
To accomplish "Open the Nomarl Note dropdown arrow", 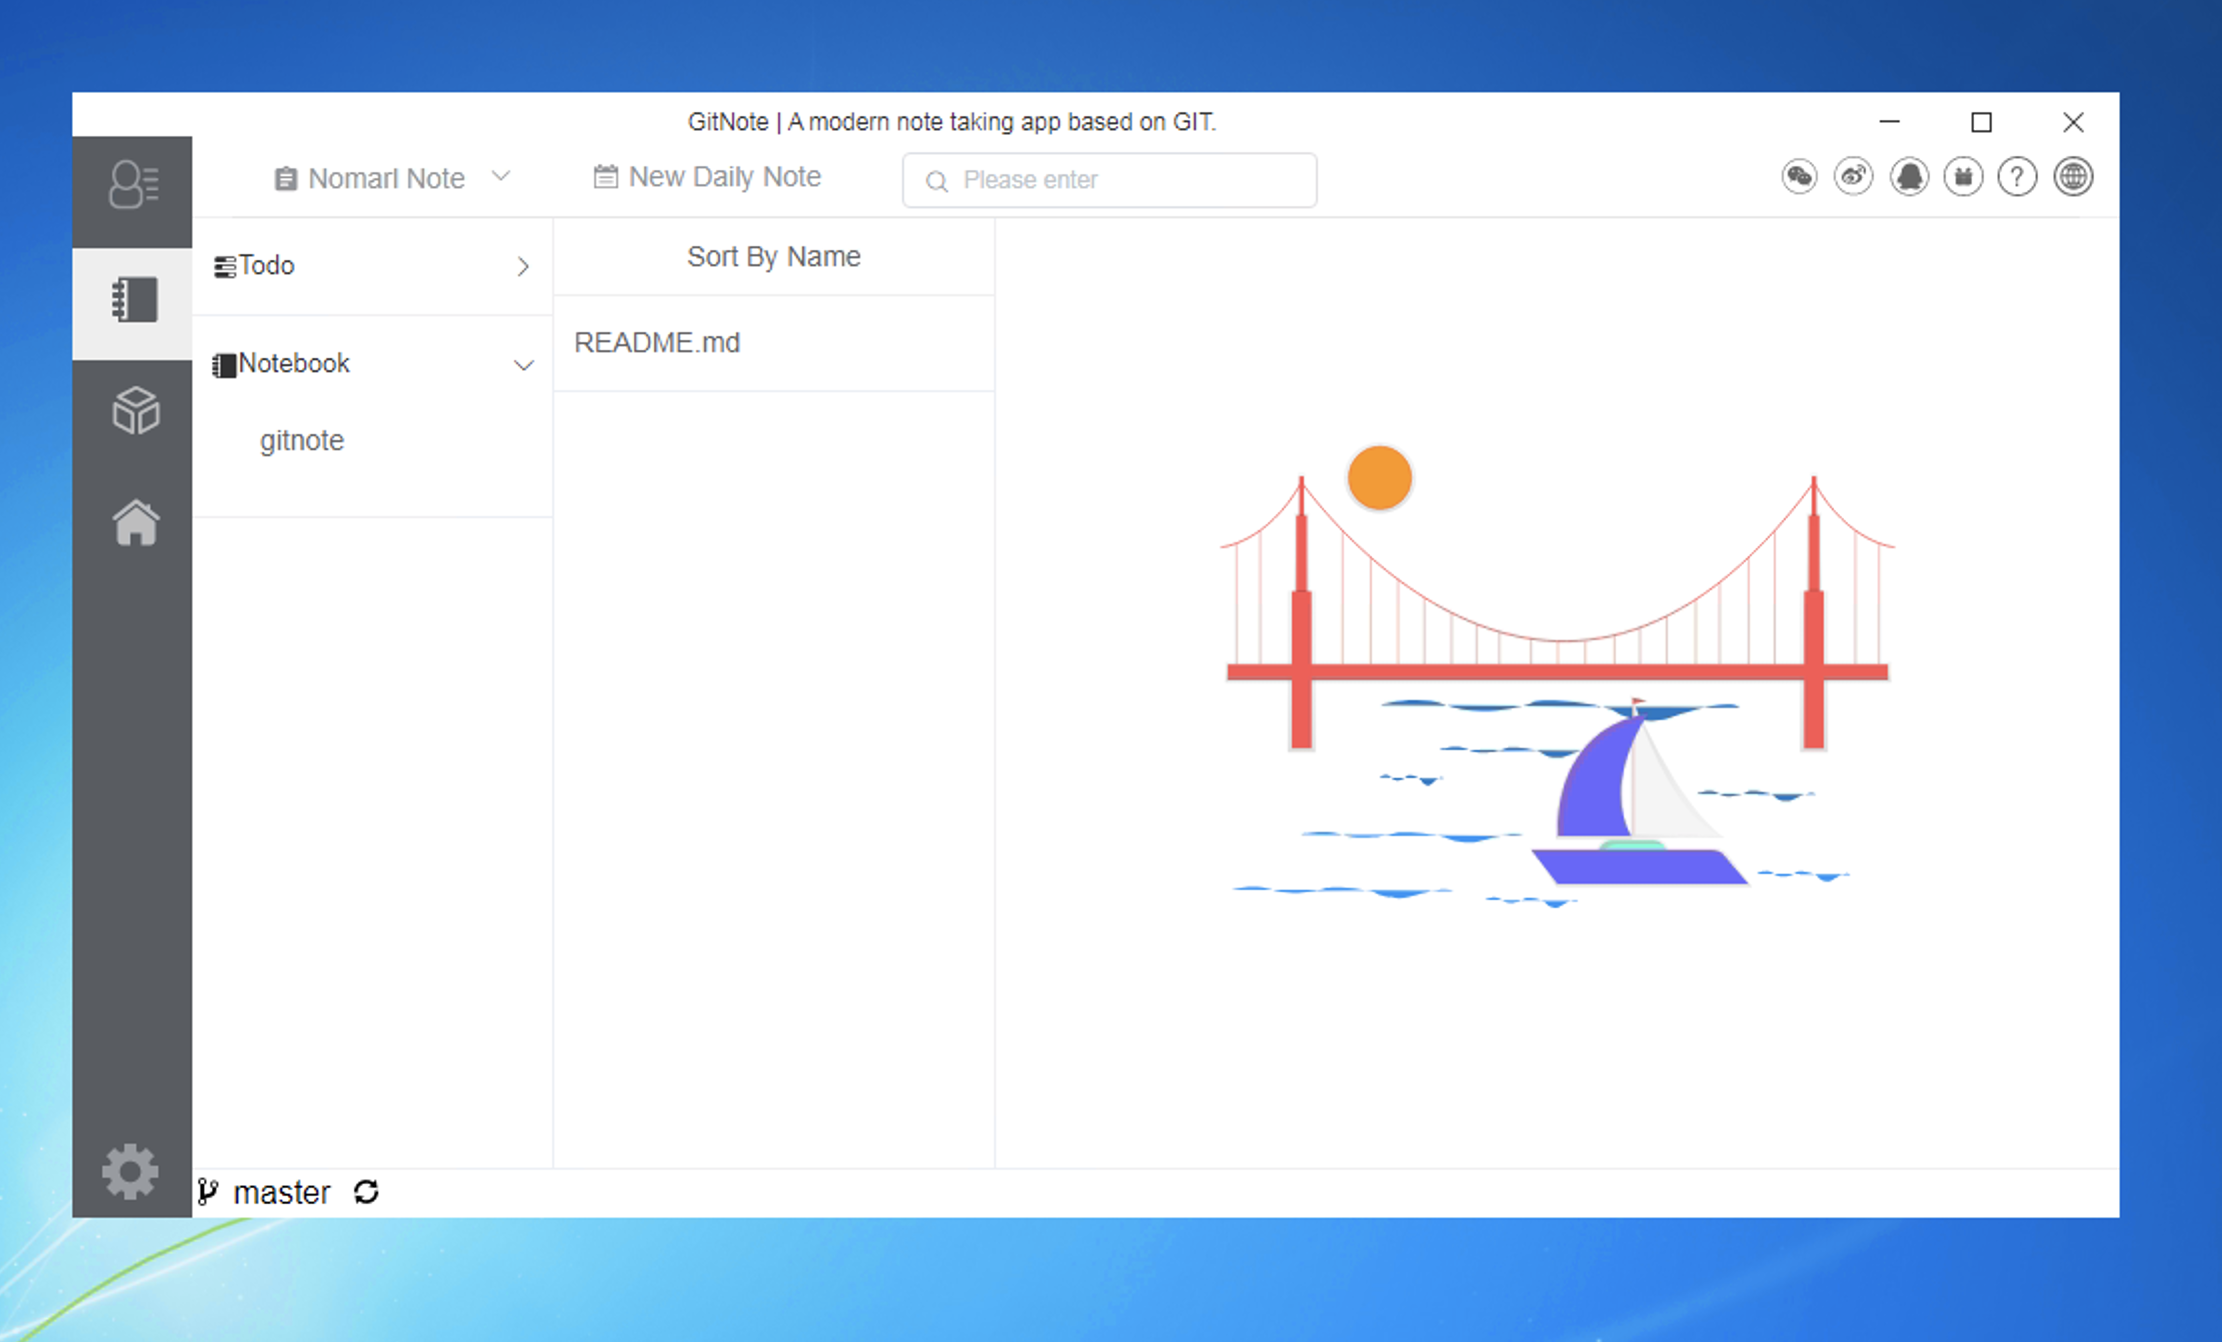I will pos(501,177).
